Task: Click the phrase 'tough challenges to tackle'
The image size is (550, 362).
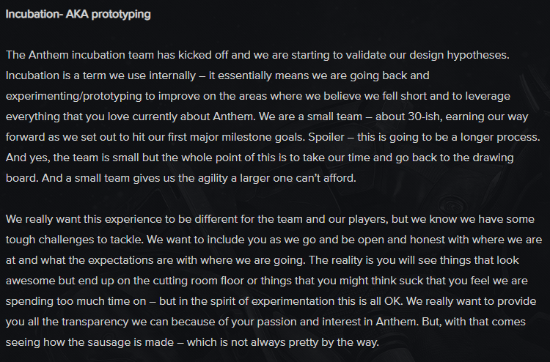Action: coord(73,240)
